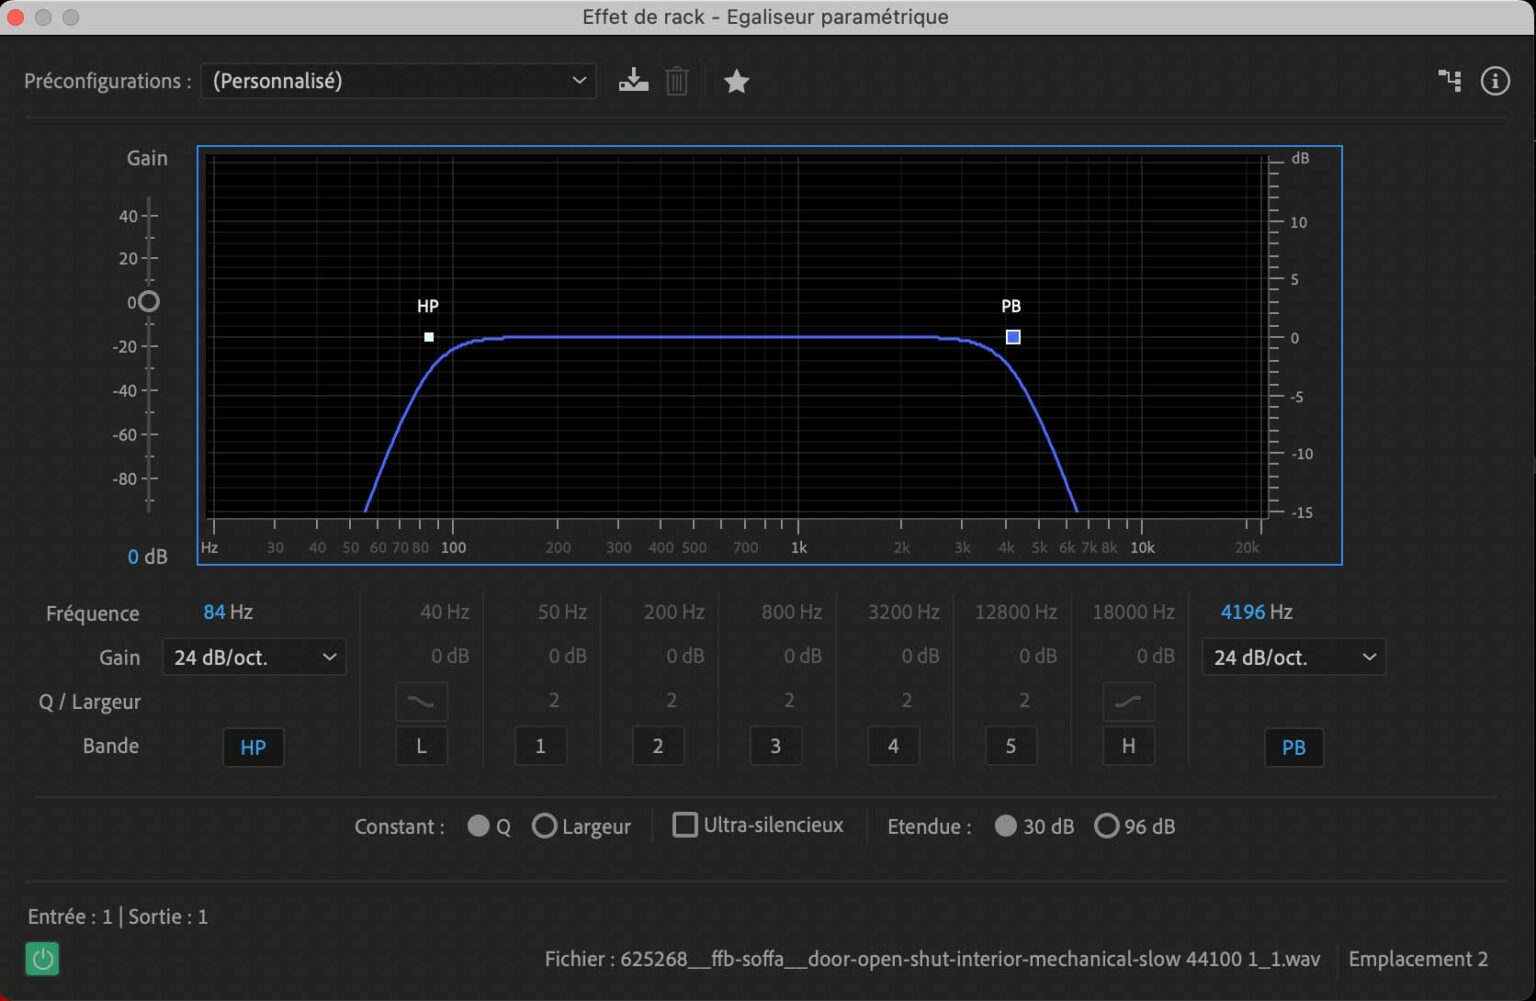Toggle the green effect power button
This screenshot has height=1001, width=1536.
coord(42,959)
